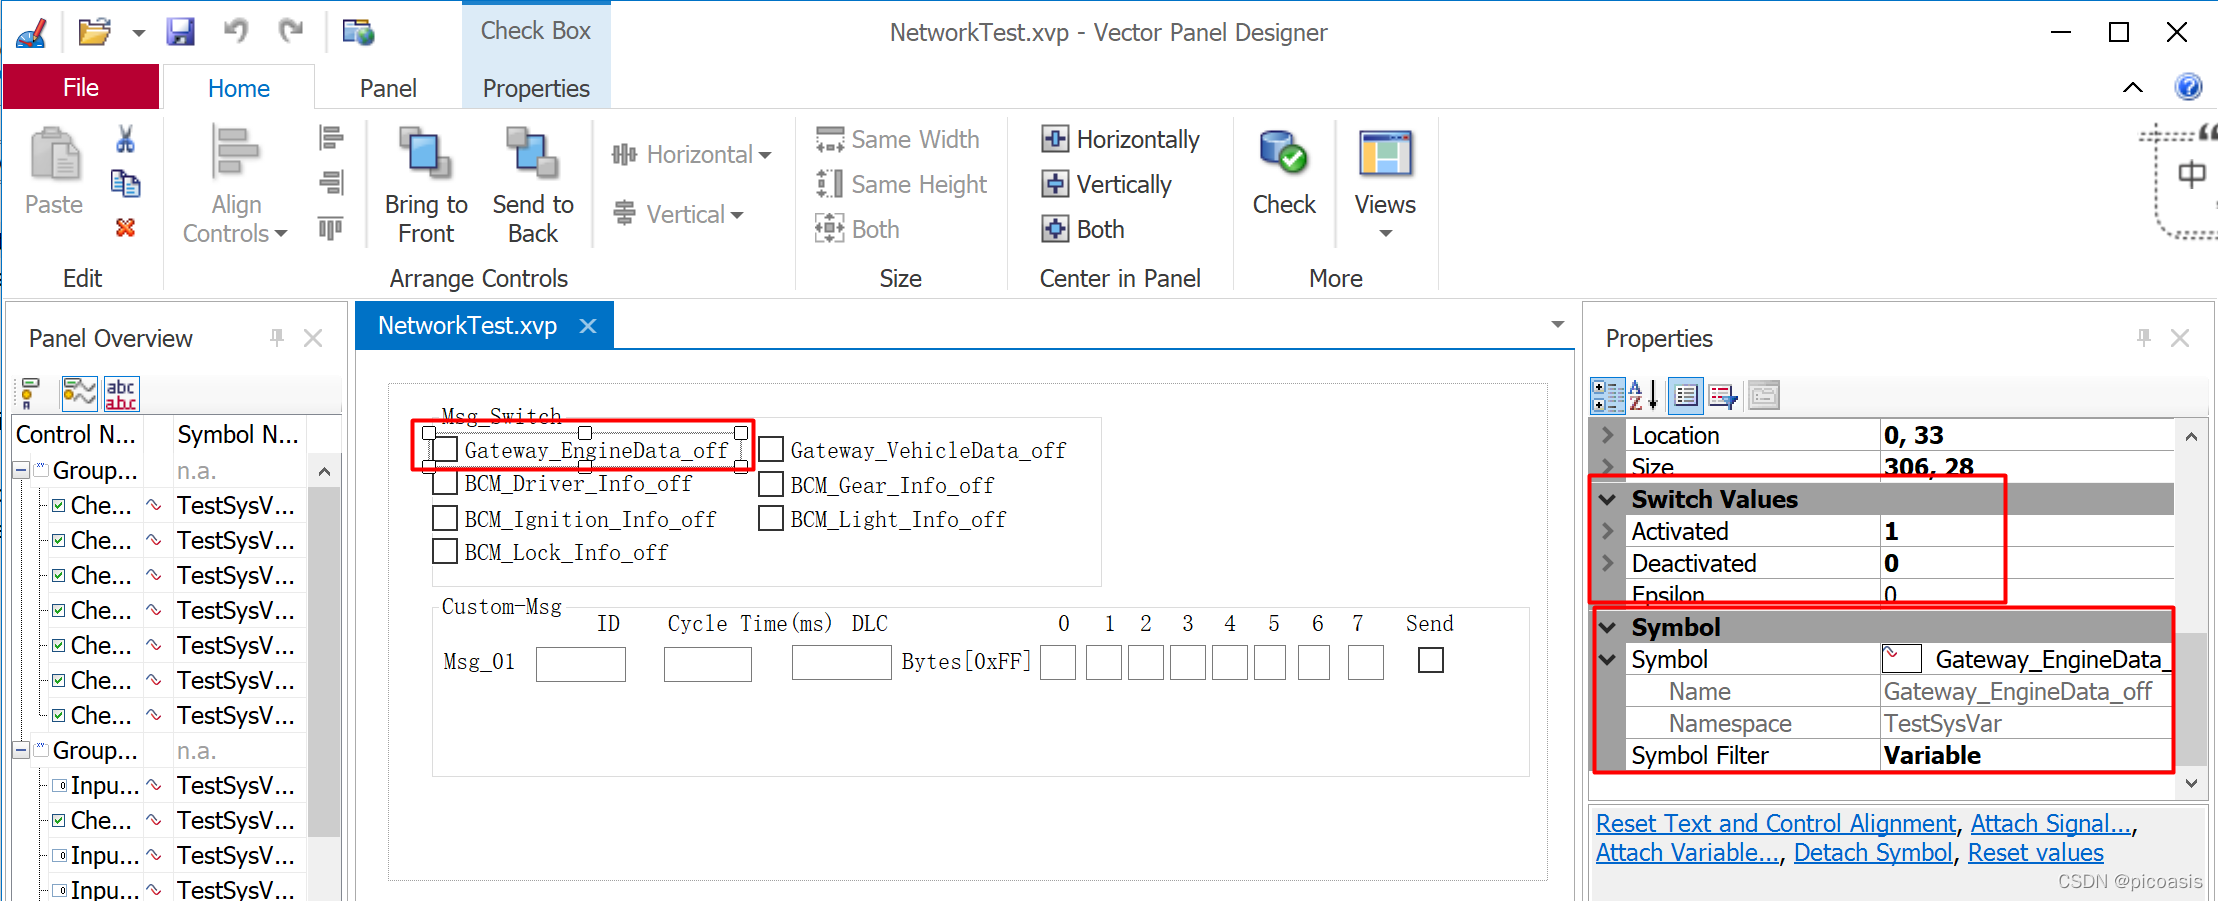Image resolution: width=2218 pixels, height=901 pixels.
Task: Close the NetworkTest.xvp tab
Action: click(x=588, y=326)
